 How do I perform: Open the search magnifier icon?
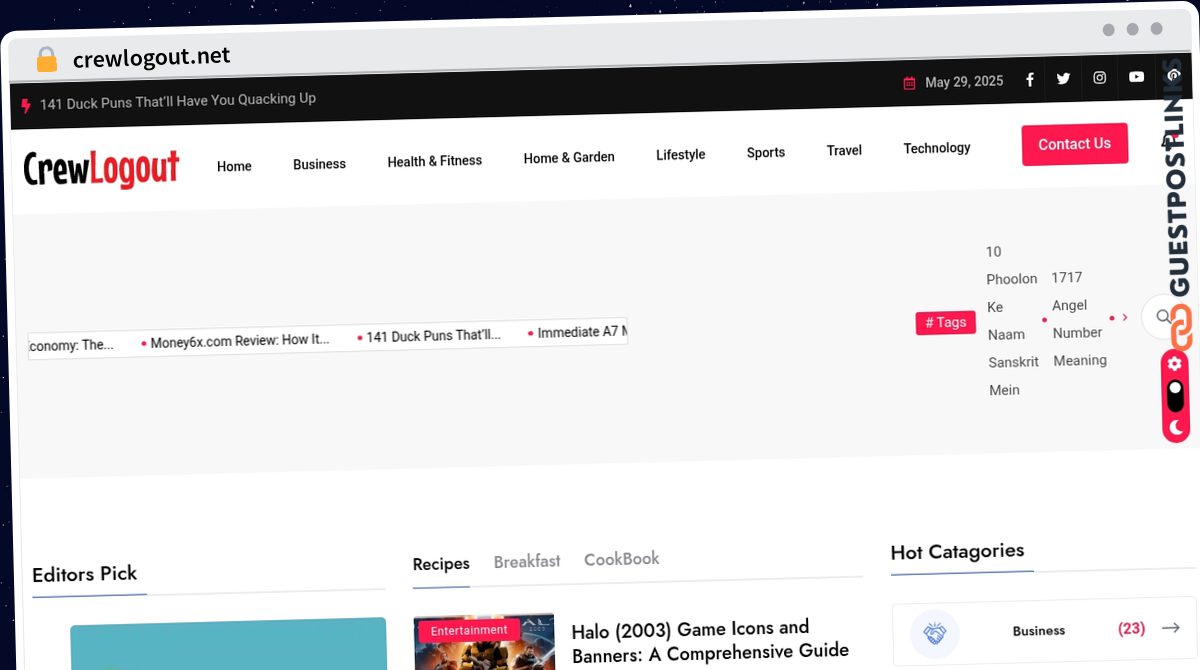[x=1163, y=316]
